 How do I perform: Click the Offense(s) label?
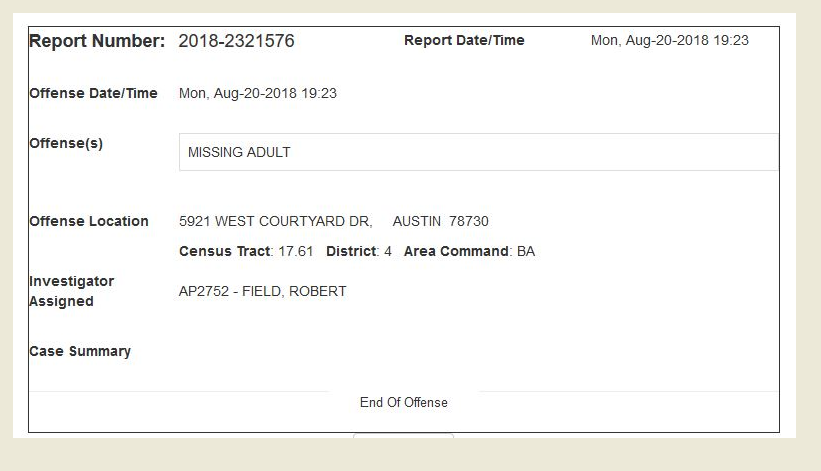pyautogui.click(x=66, y=143)
